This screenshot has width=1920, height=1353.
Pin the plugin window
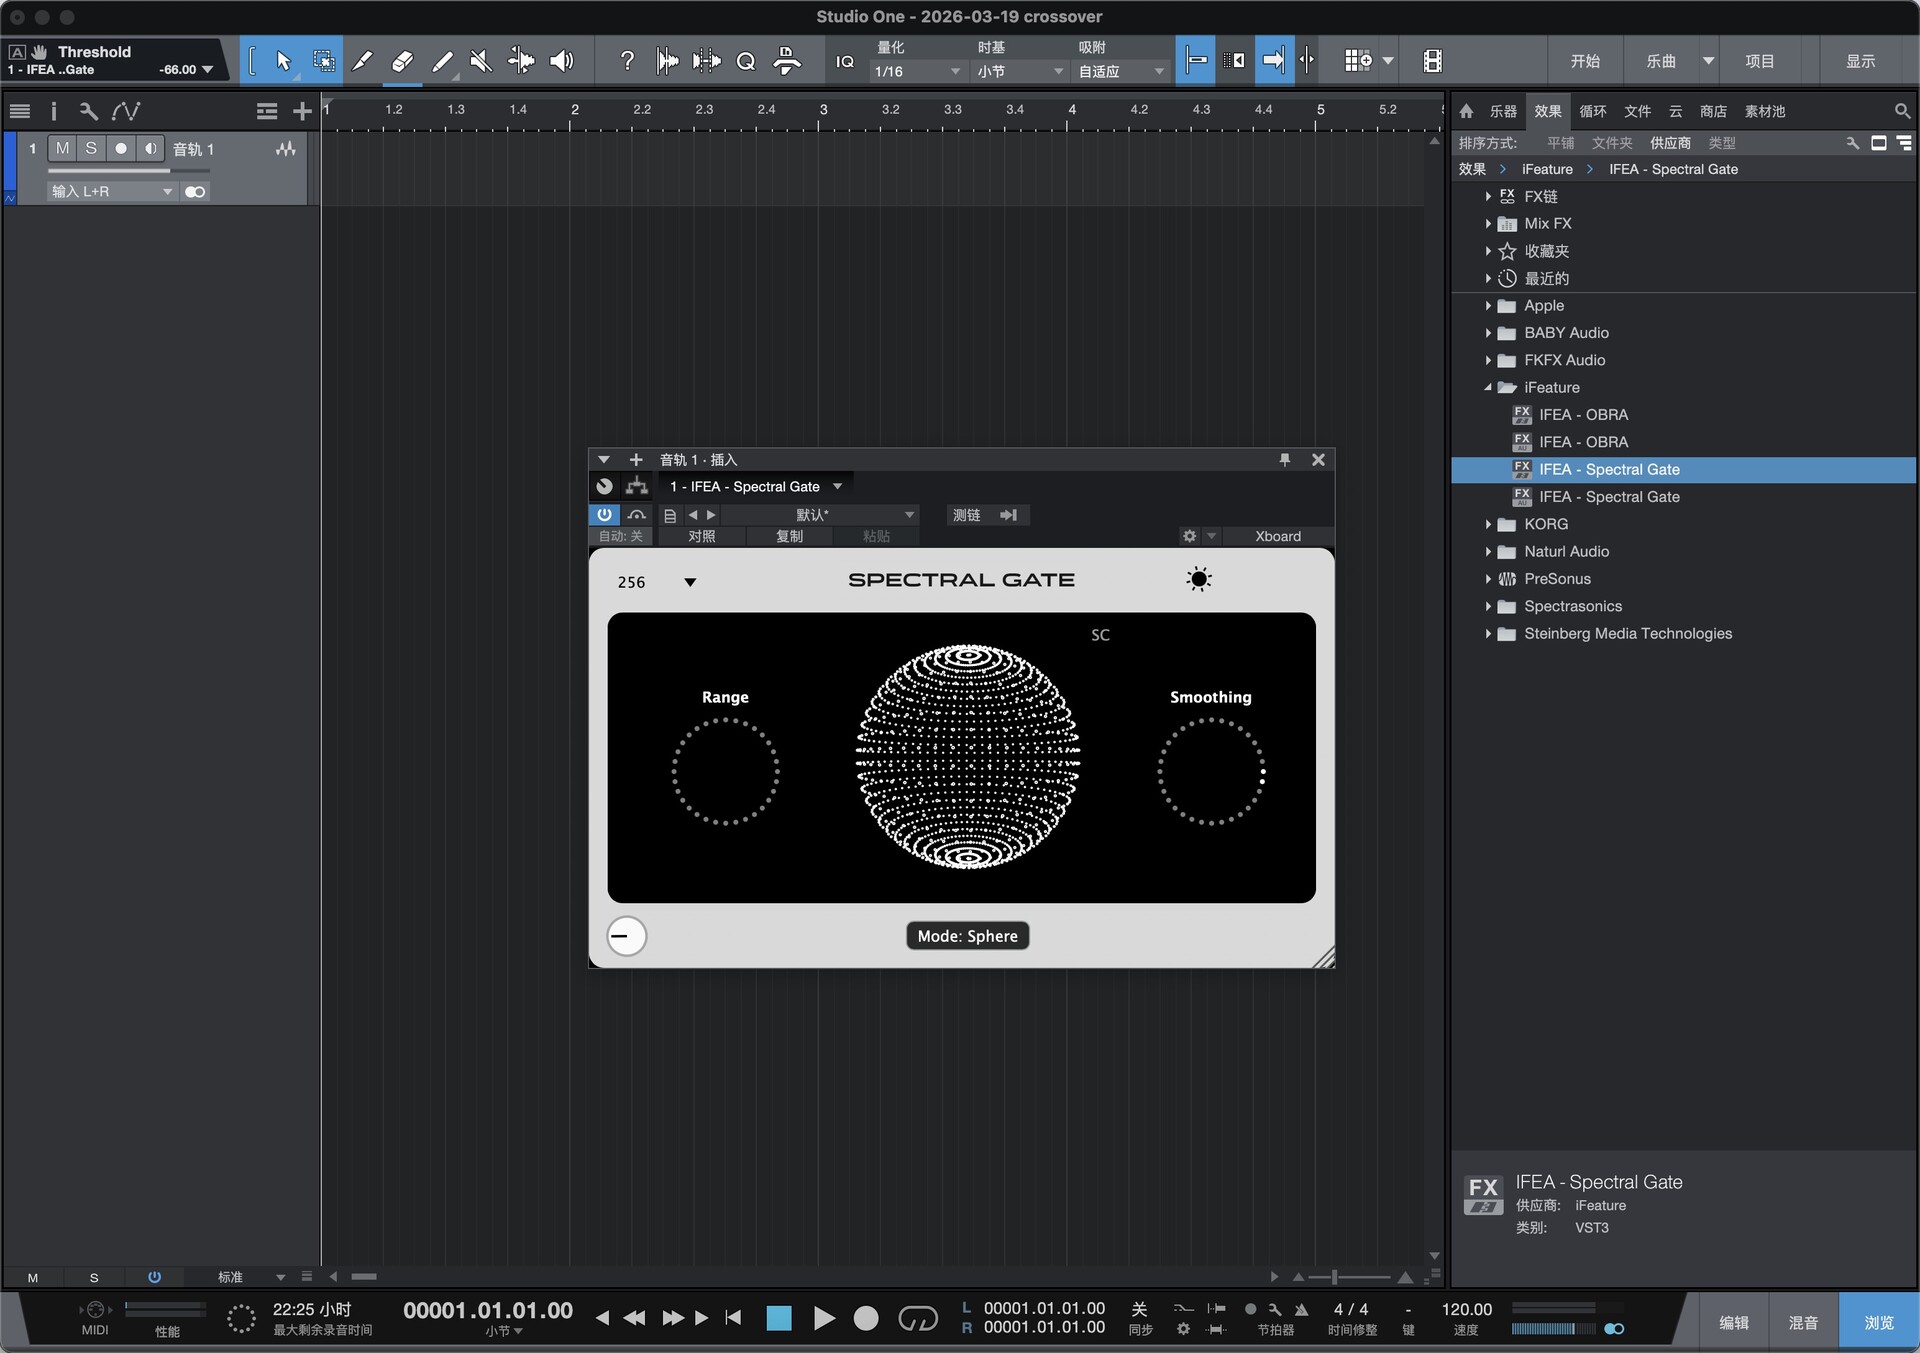pyautogui.click(x=1285, y=460)
